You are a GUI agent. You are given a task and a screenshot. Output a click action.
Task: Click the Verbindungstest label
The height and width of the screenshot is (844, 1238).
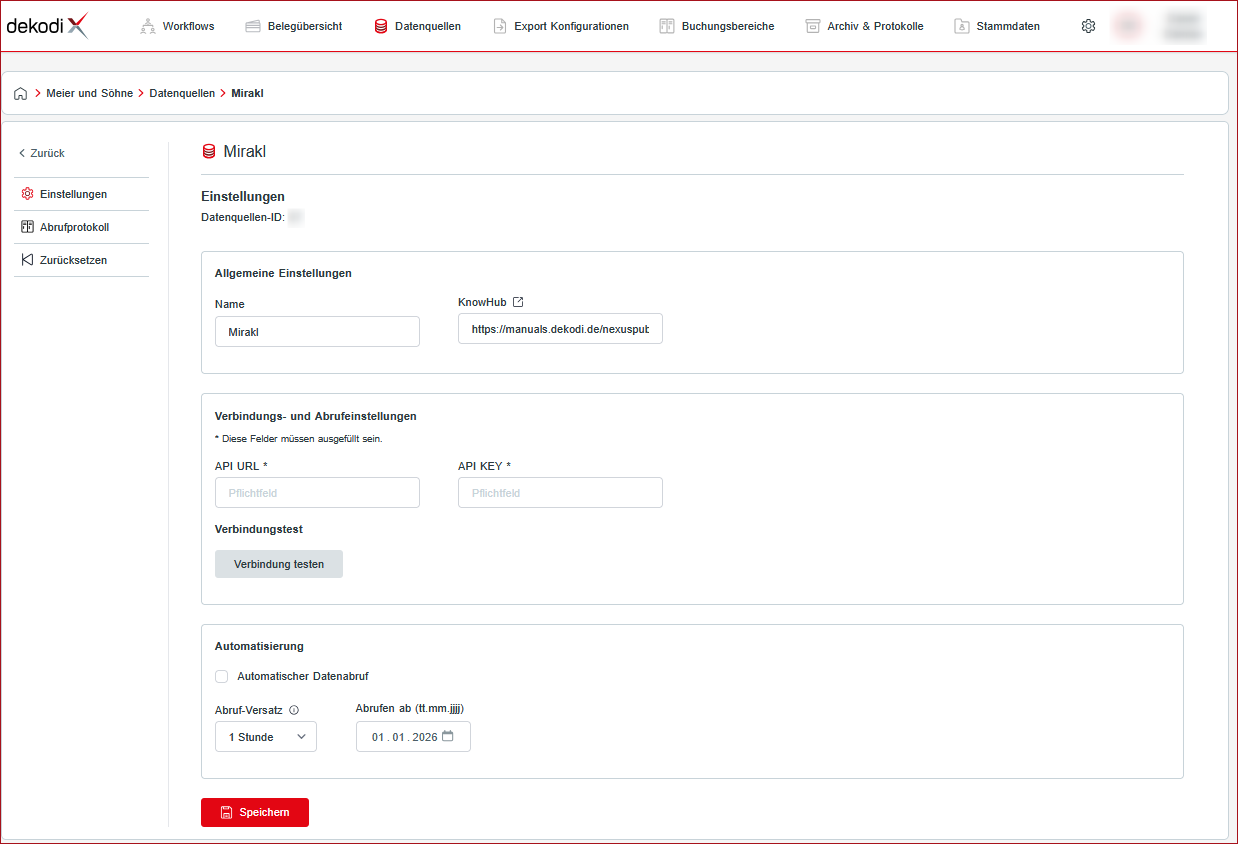click(259, 529)
